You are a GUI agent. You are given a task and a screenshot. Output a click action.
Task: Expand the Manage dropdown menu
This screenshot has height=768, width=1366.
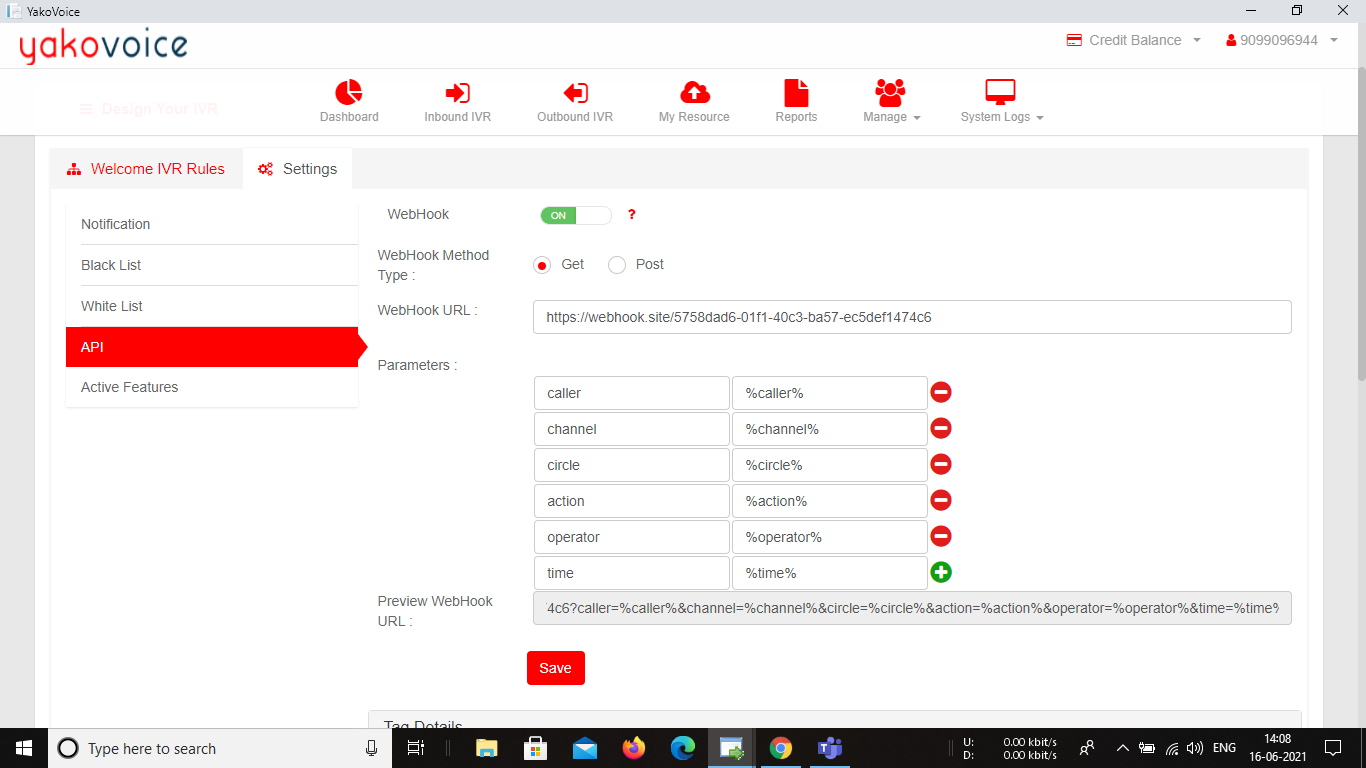[890, 102]
